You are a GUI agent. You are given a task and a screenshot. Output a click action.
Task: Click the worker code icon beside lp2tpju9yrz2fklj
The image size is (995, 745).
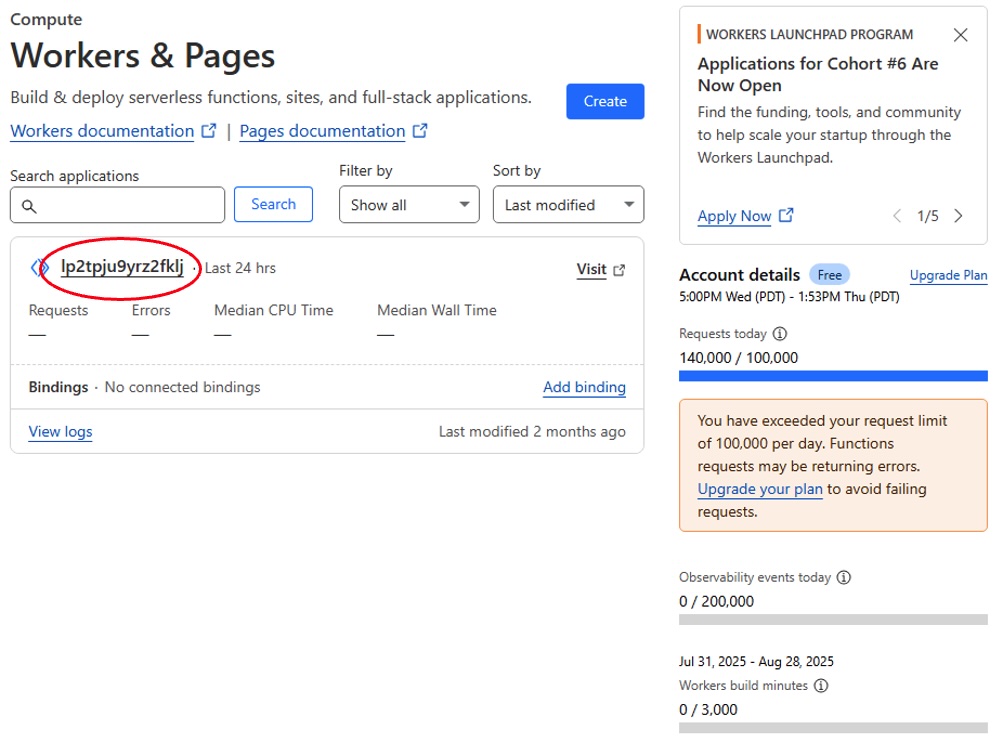point(39,268)
